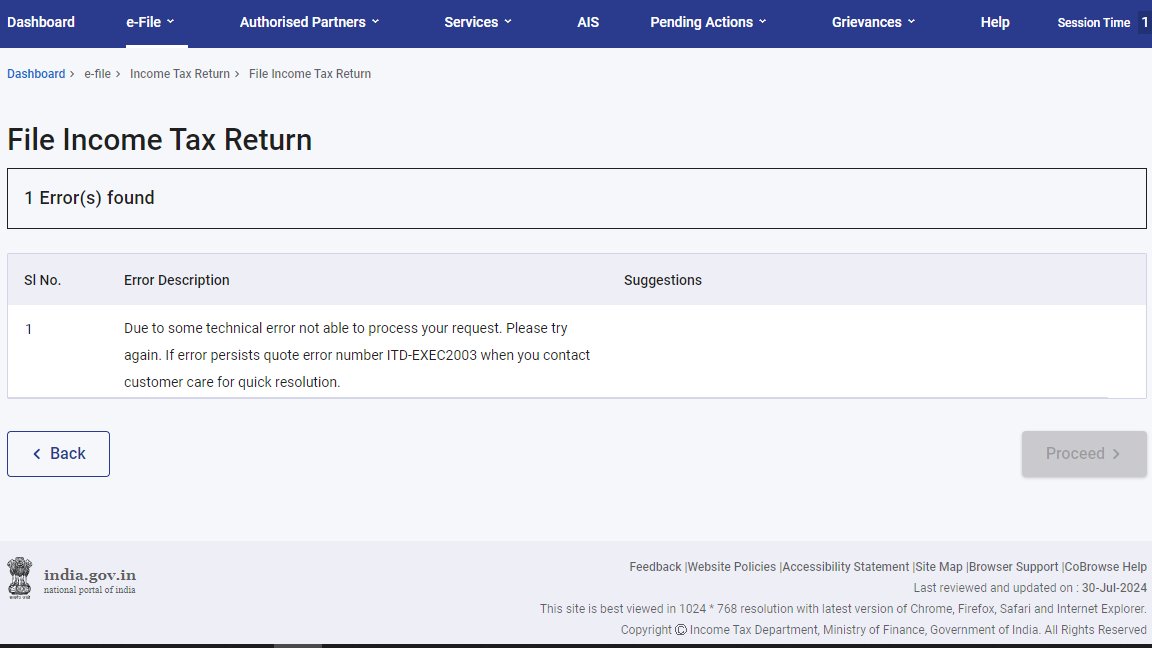
Task: Click the 30-Jul-2024 last updated date
Action: [1114, 588]
